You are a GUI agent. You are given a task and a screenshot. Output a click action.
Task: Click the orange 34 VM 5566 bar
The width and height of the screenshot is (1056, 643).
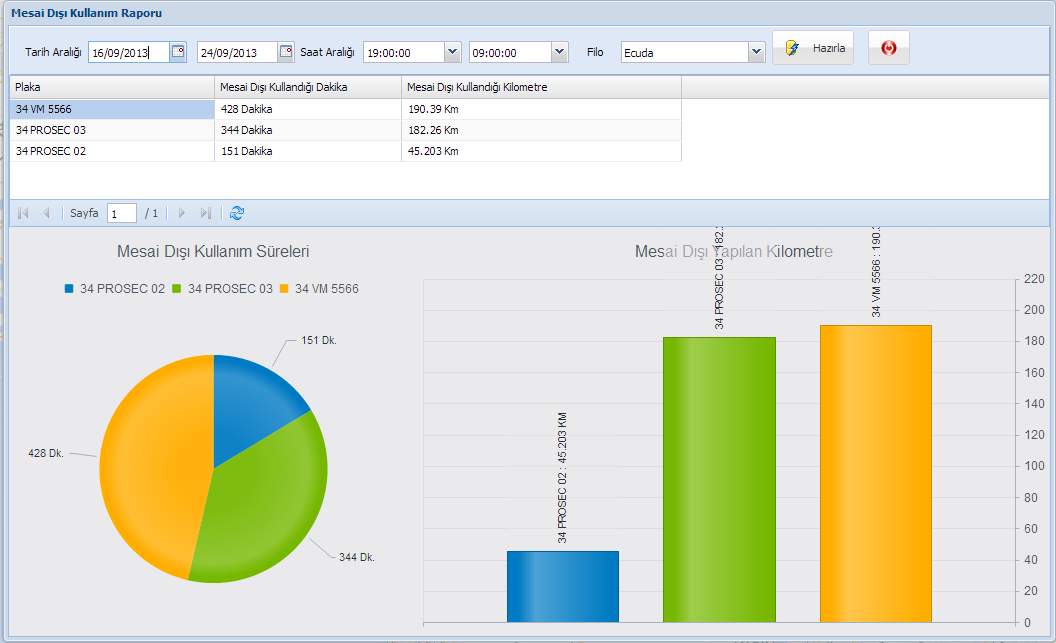[x=876, y=473]
